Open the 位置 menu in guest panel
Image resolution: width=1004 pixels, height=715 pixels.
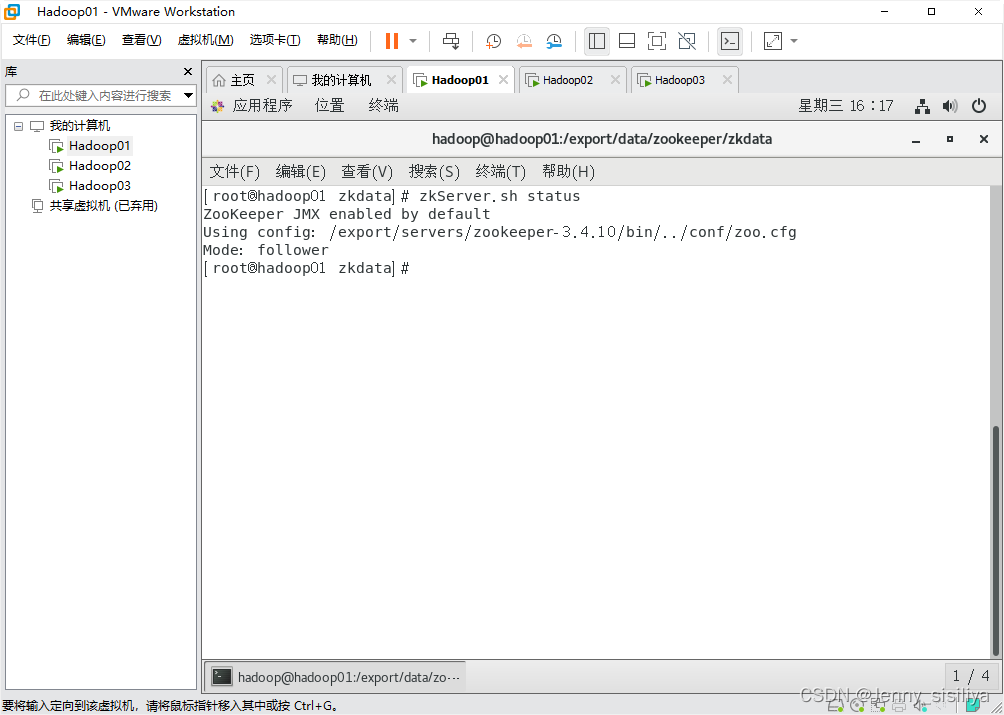point(330,106)
